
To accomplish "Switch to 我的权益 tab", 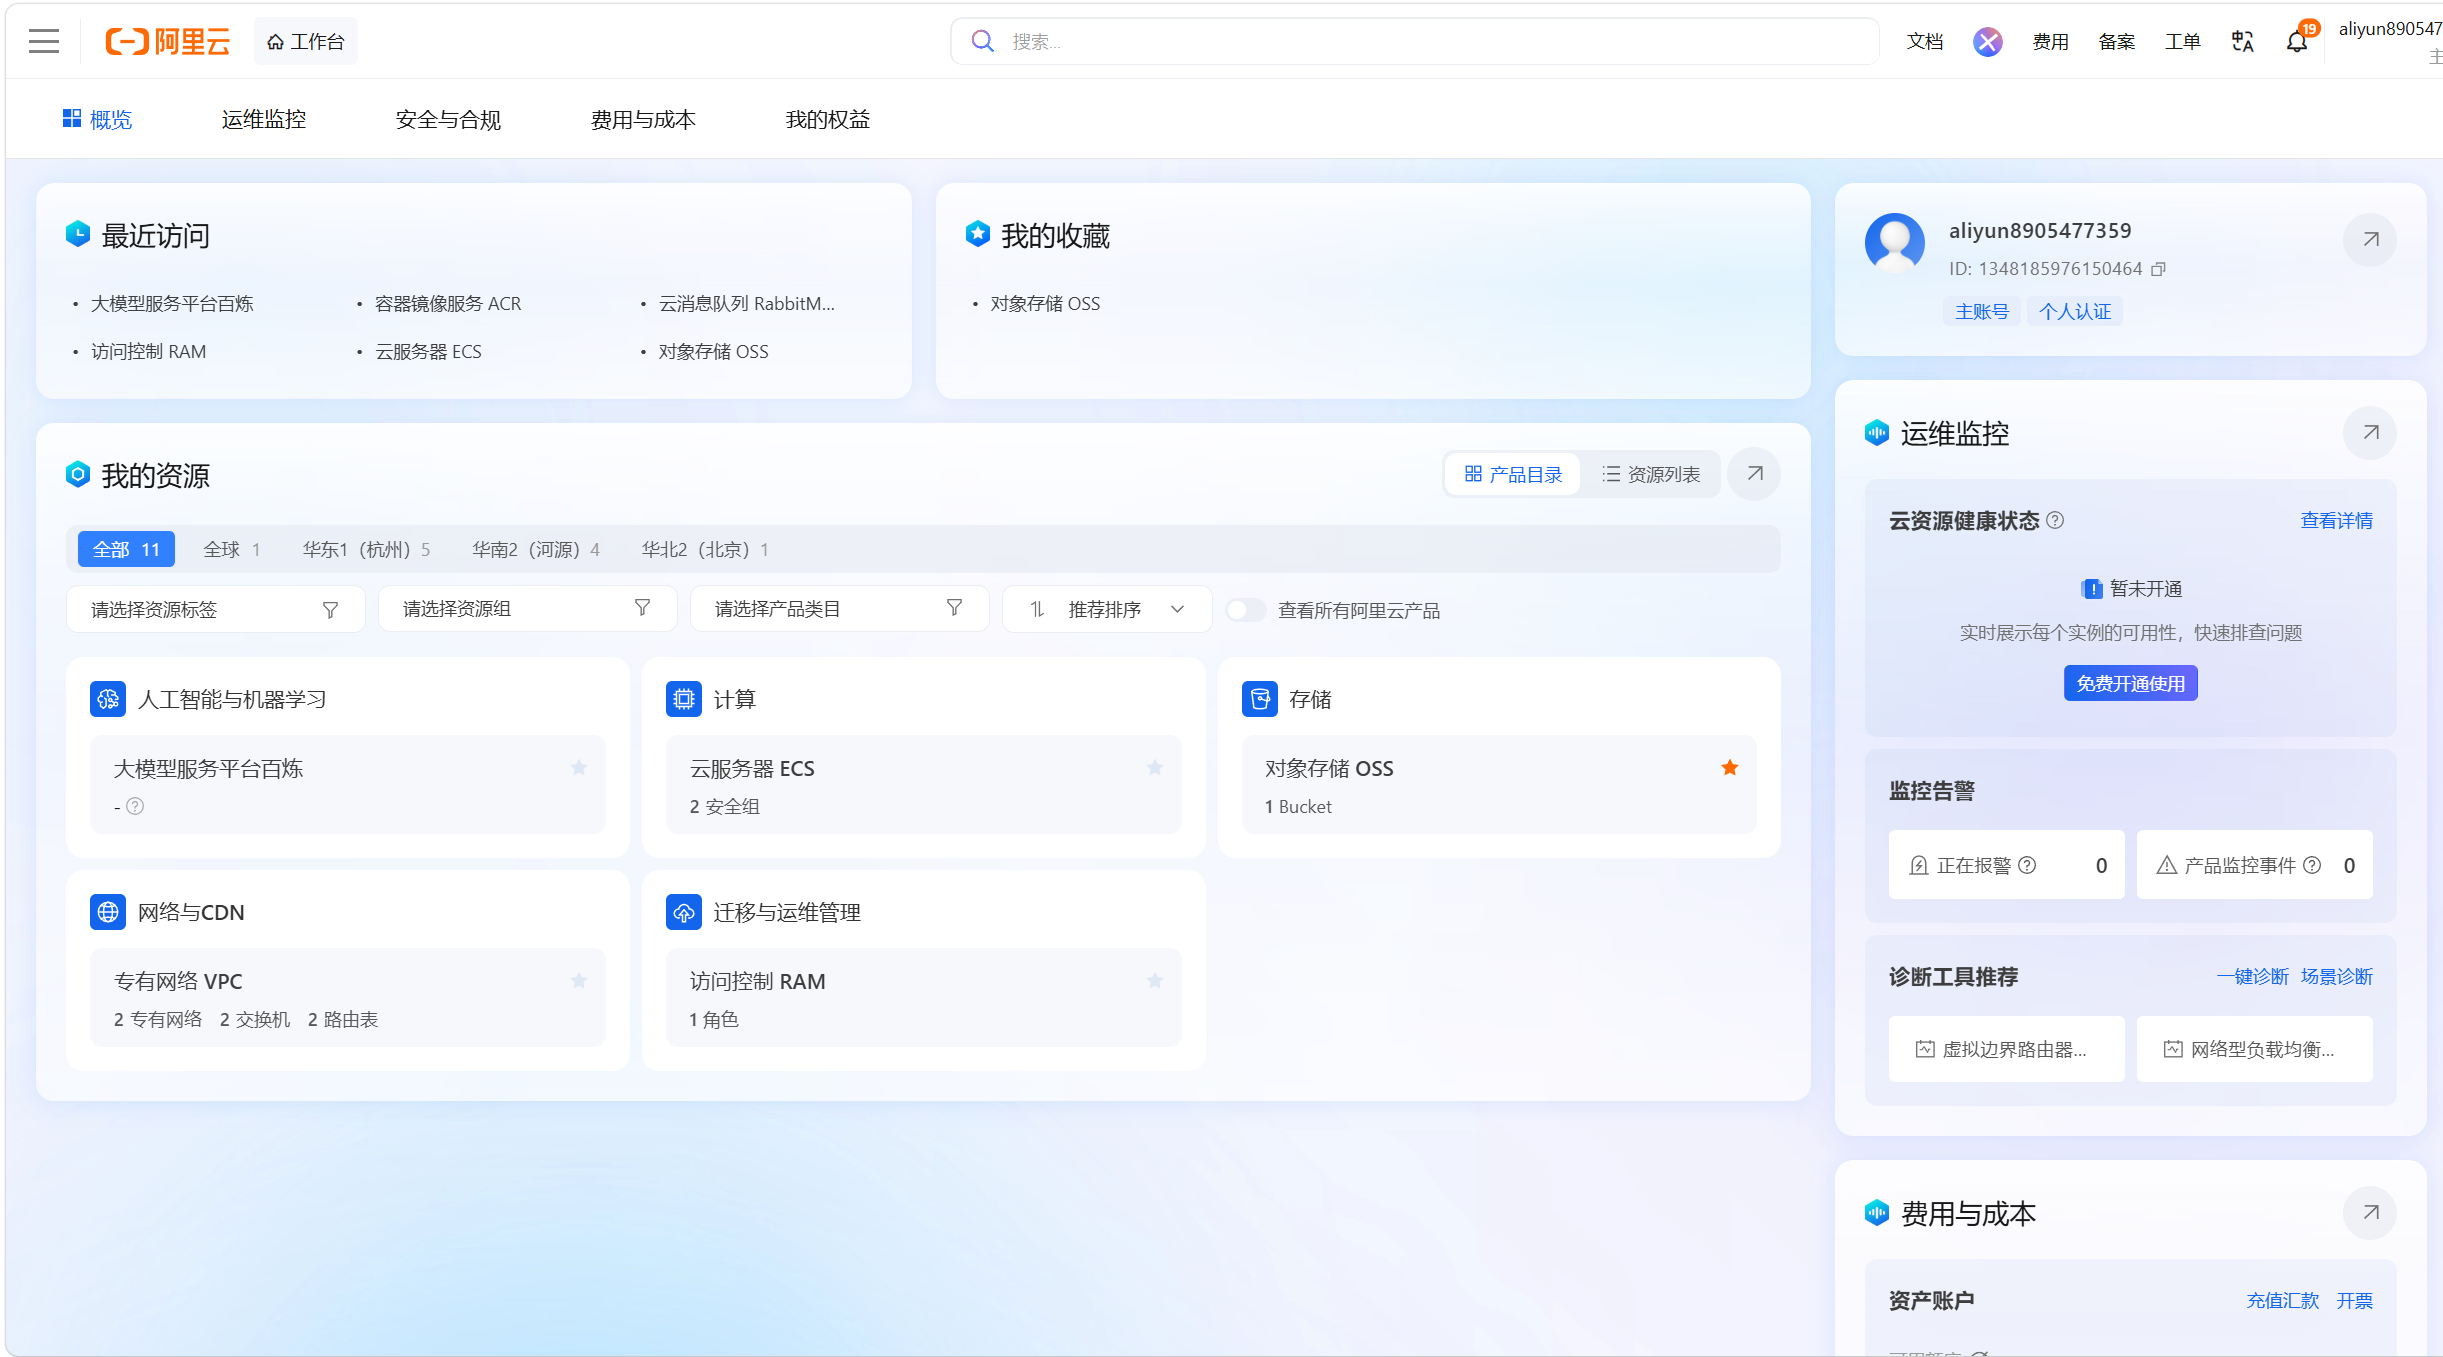I will point(828,119).
